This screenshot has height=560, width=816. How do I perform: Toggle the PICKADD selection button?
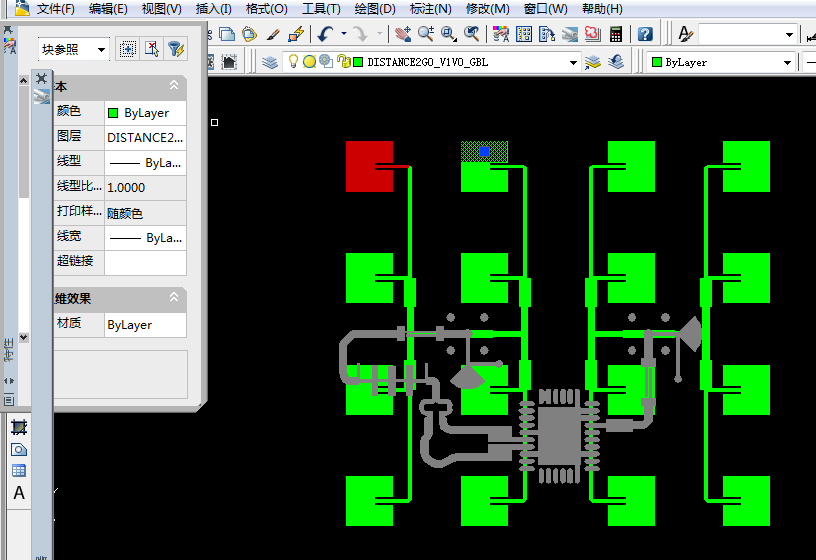point(128,49)
